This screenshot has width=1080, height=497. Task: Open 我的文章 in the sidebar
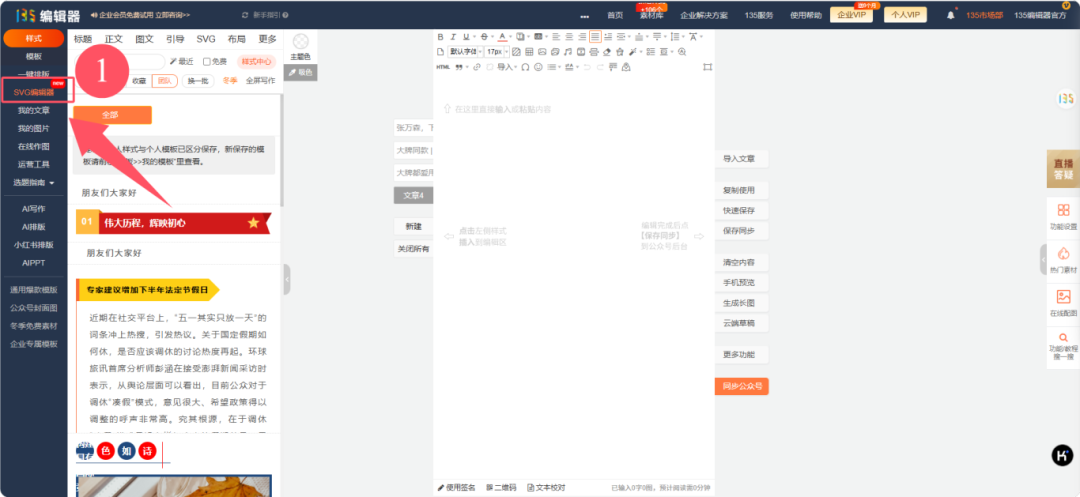coord(34,110)
